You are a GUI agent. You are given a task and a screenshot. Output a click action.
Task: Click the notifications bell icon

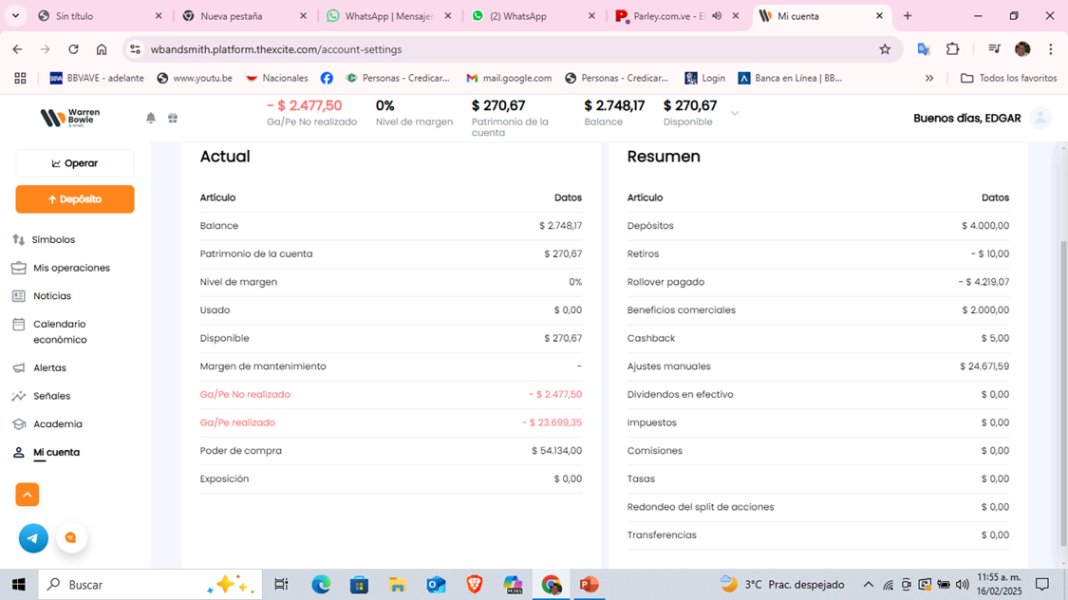151,118
